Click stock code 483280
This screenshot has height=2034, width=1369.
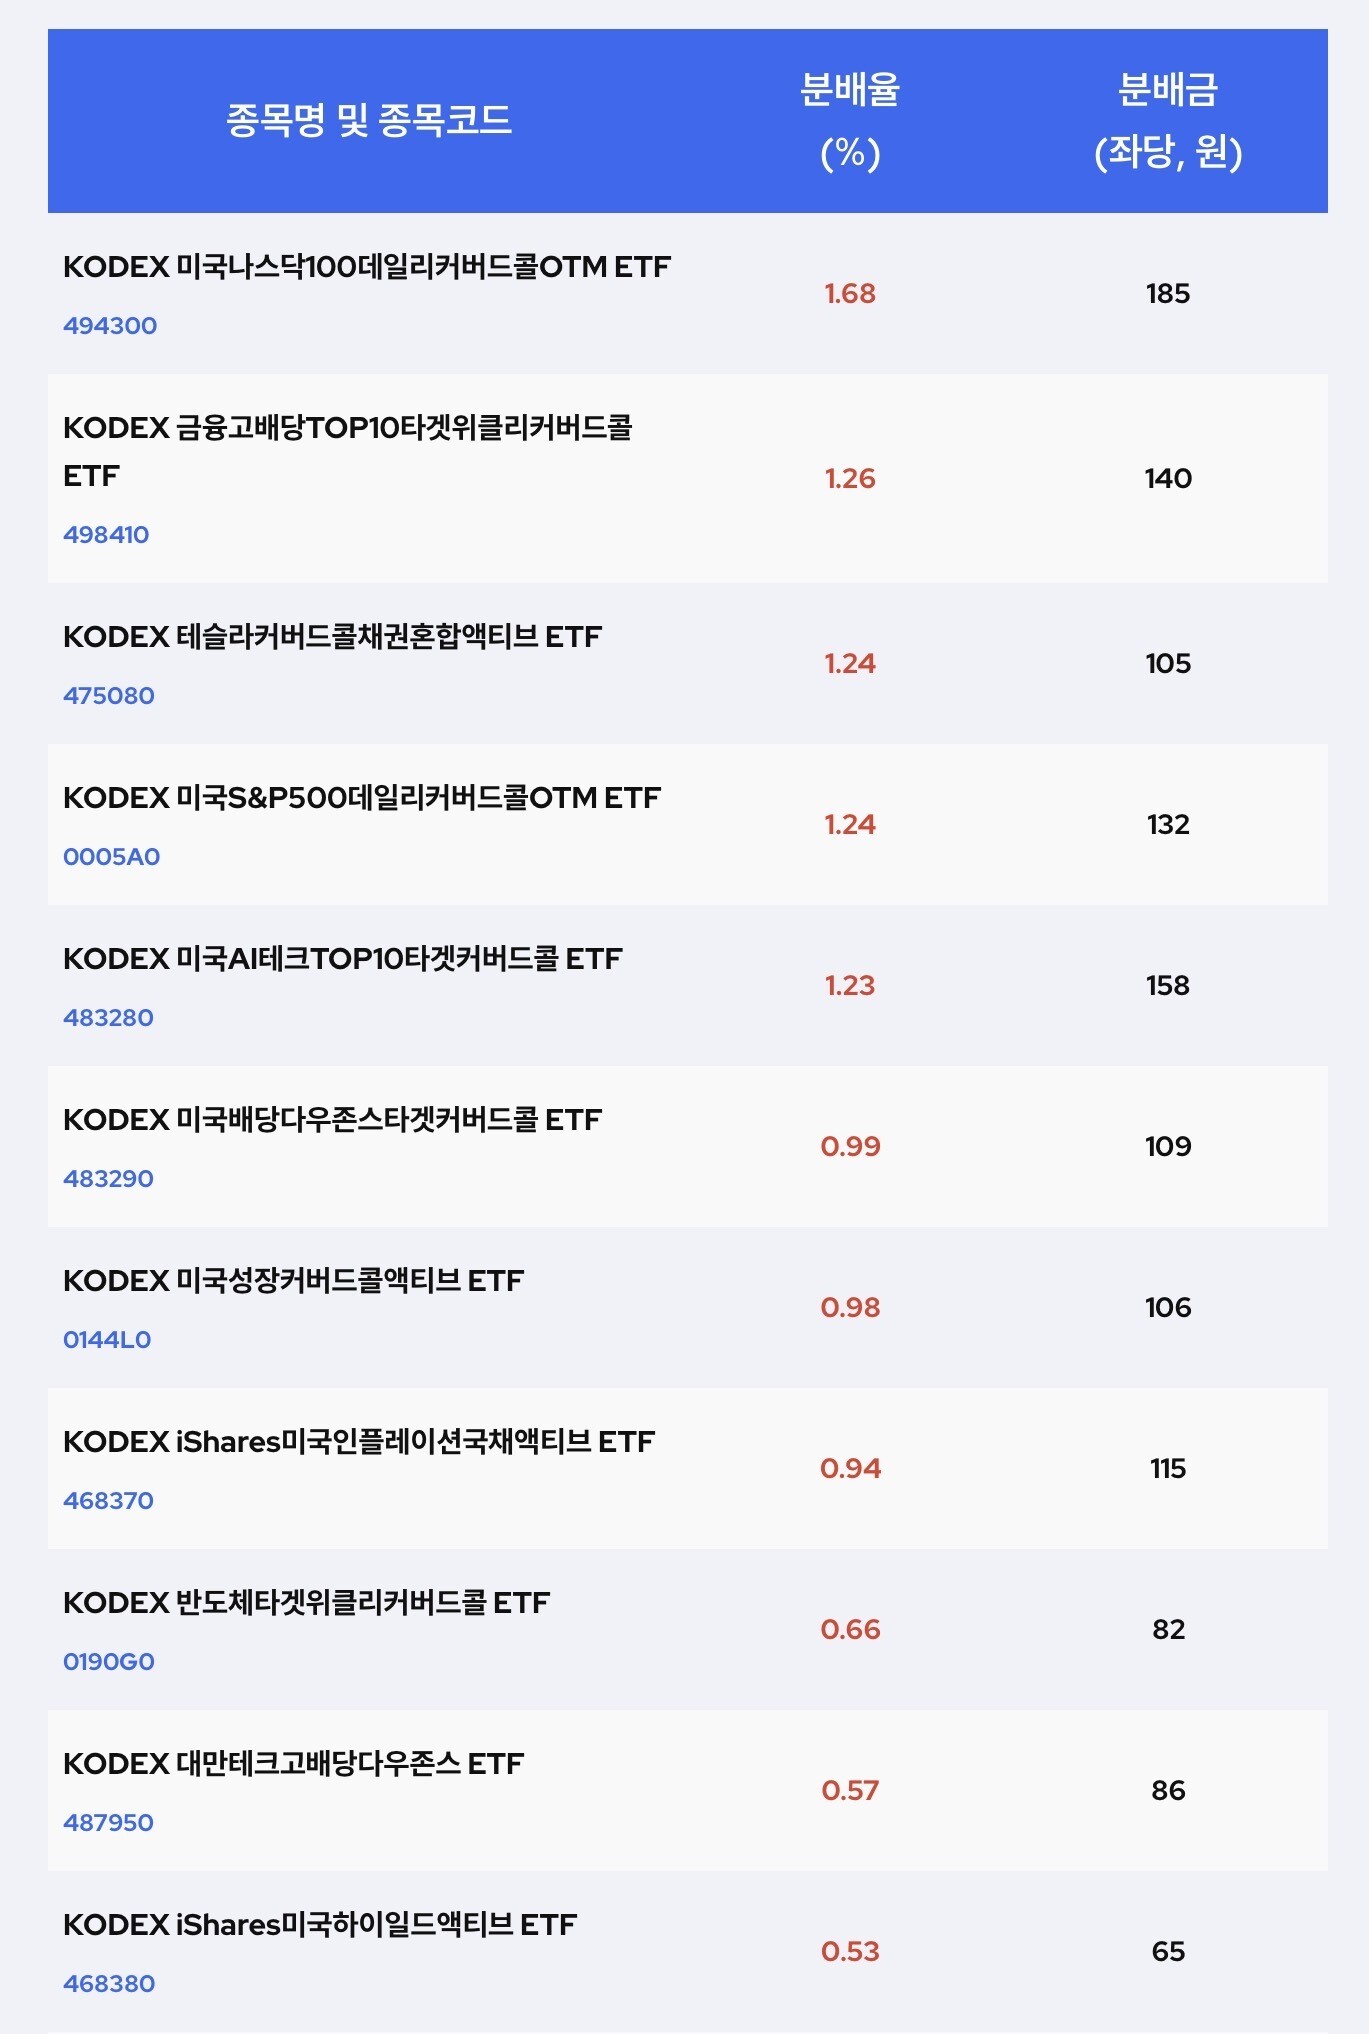[x=108, y=1018]
